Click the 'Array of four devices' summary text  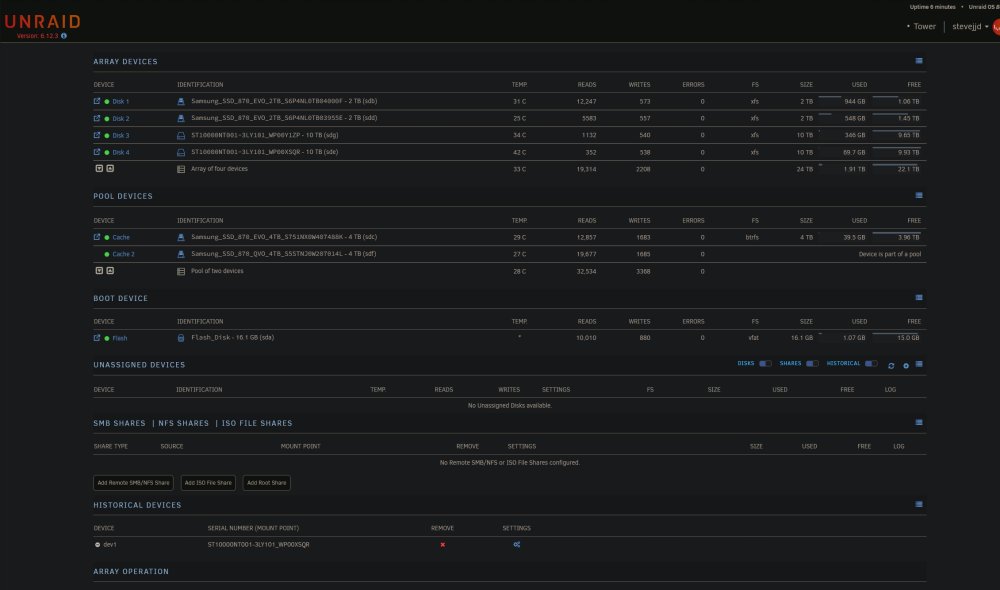tap(219, 169)
